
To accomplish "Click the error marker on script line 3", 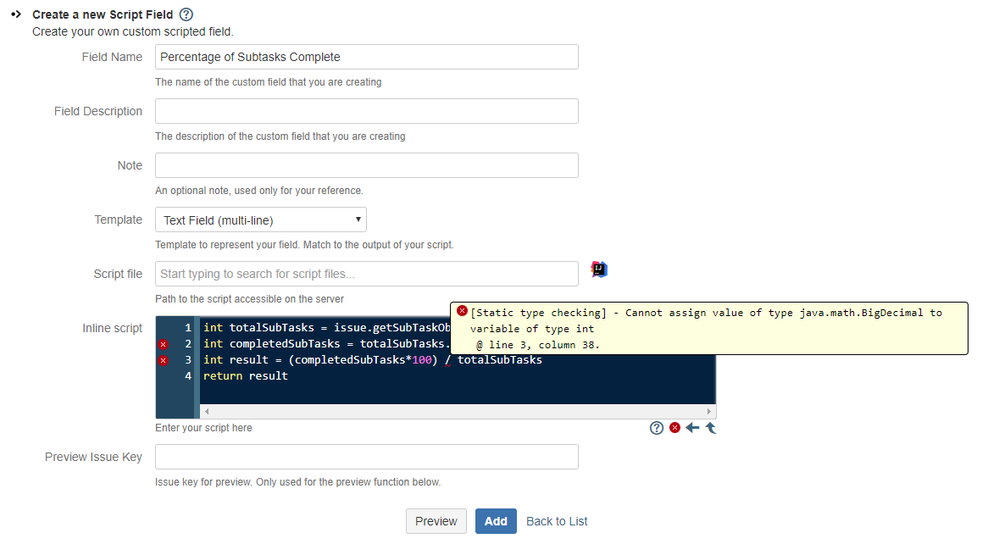I will point(163,360).
